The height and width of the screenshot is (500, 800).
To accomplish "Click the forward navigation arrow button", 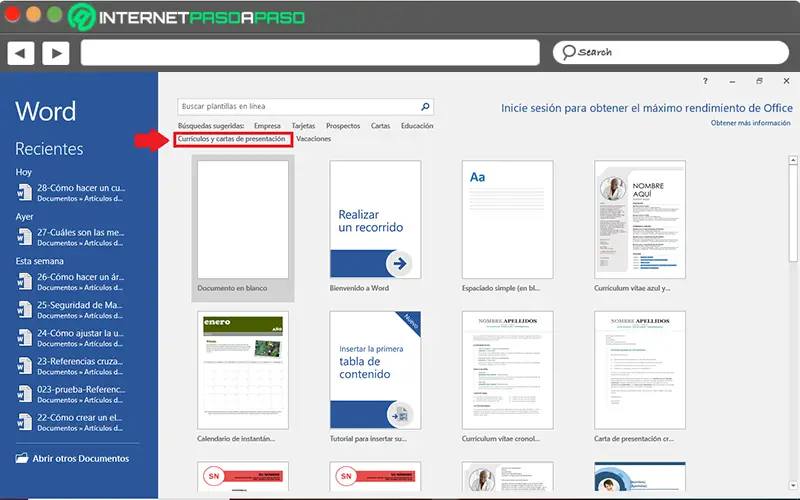I will tap(56, 53).
